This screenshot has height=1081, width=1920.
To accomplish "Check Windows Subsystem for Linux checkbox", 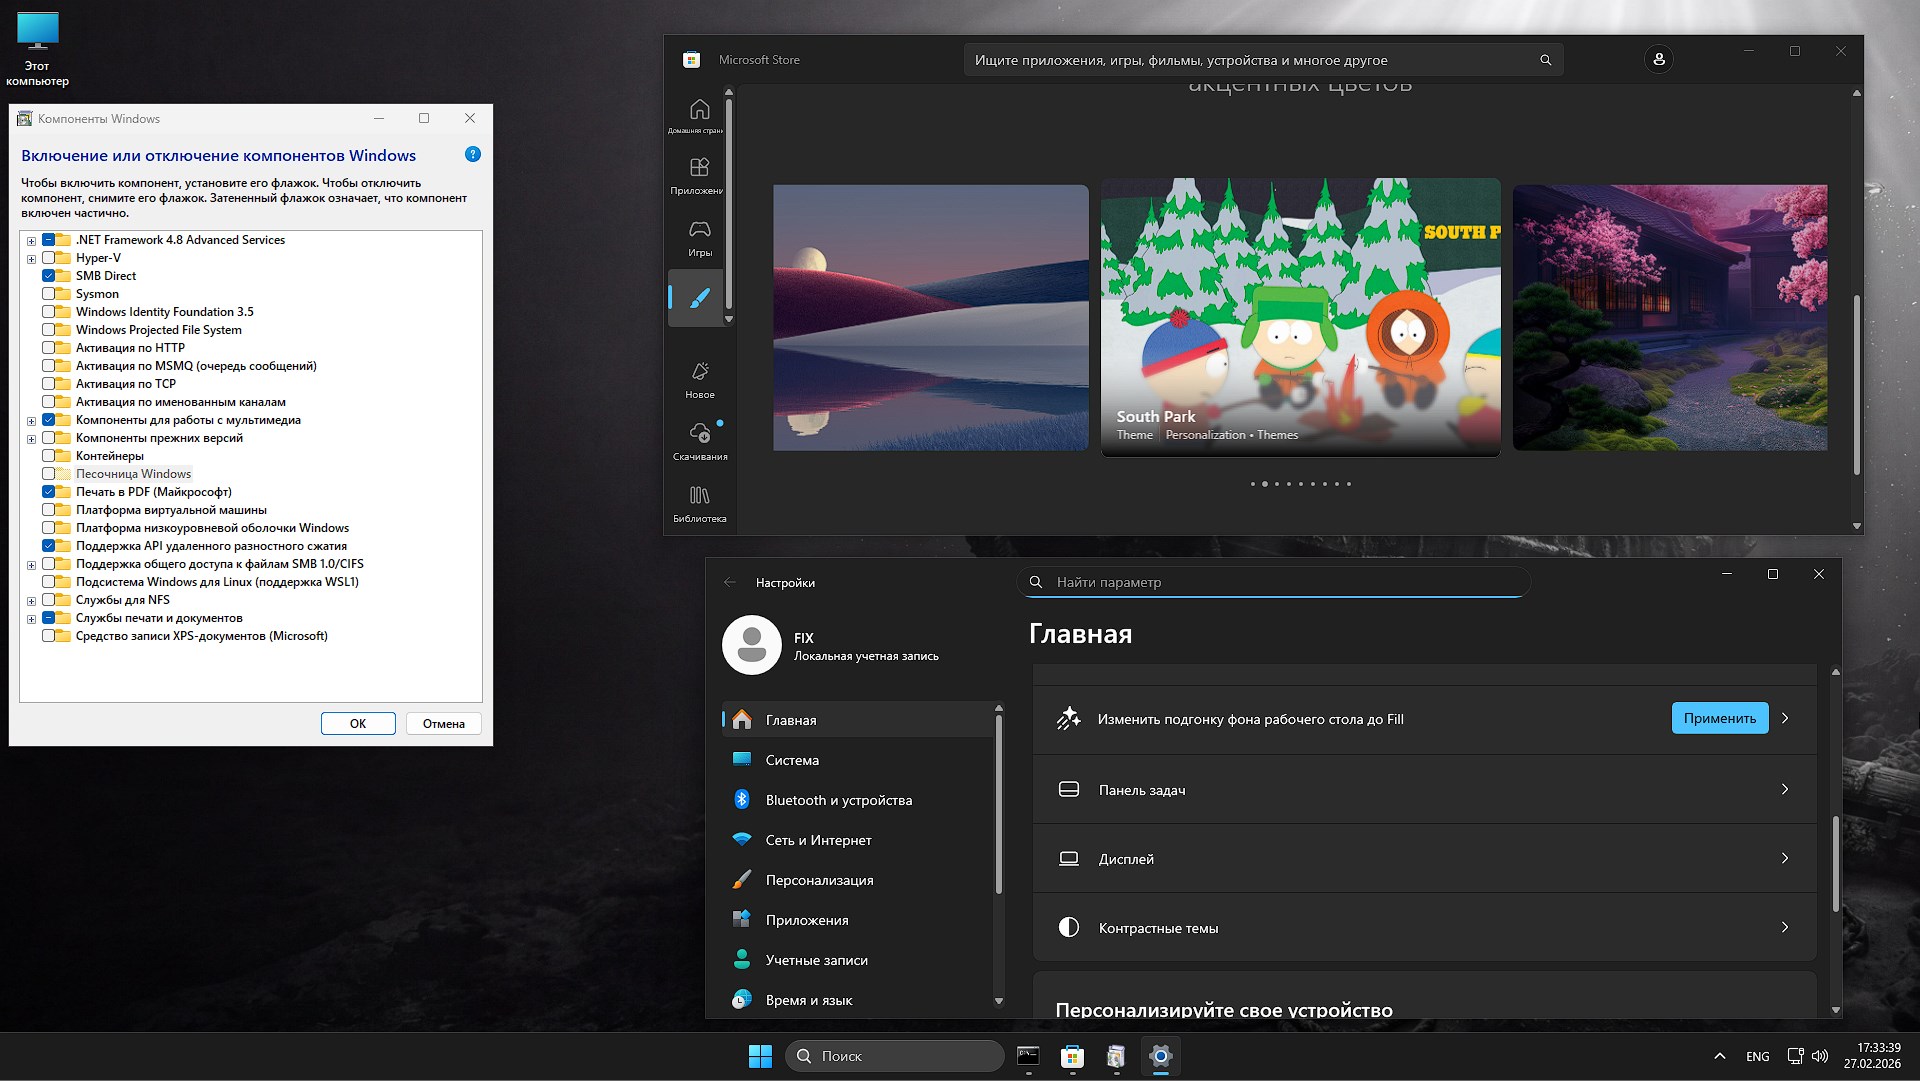I will tap(48, 582).
